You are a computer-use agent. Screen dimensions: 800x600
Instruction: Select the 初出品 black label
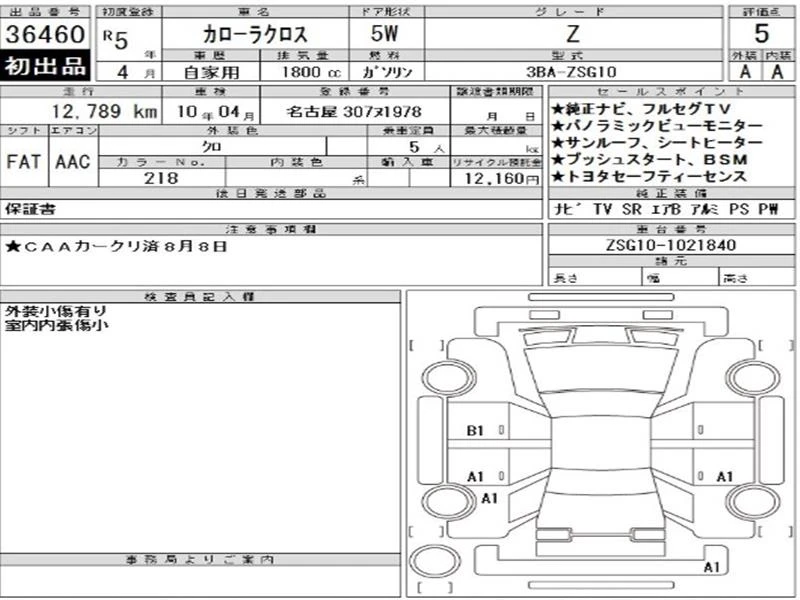(45, 65)
